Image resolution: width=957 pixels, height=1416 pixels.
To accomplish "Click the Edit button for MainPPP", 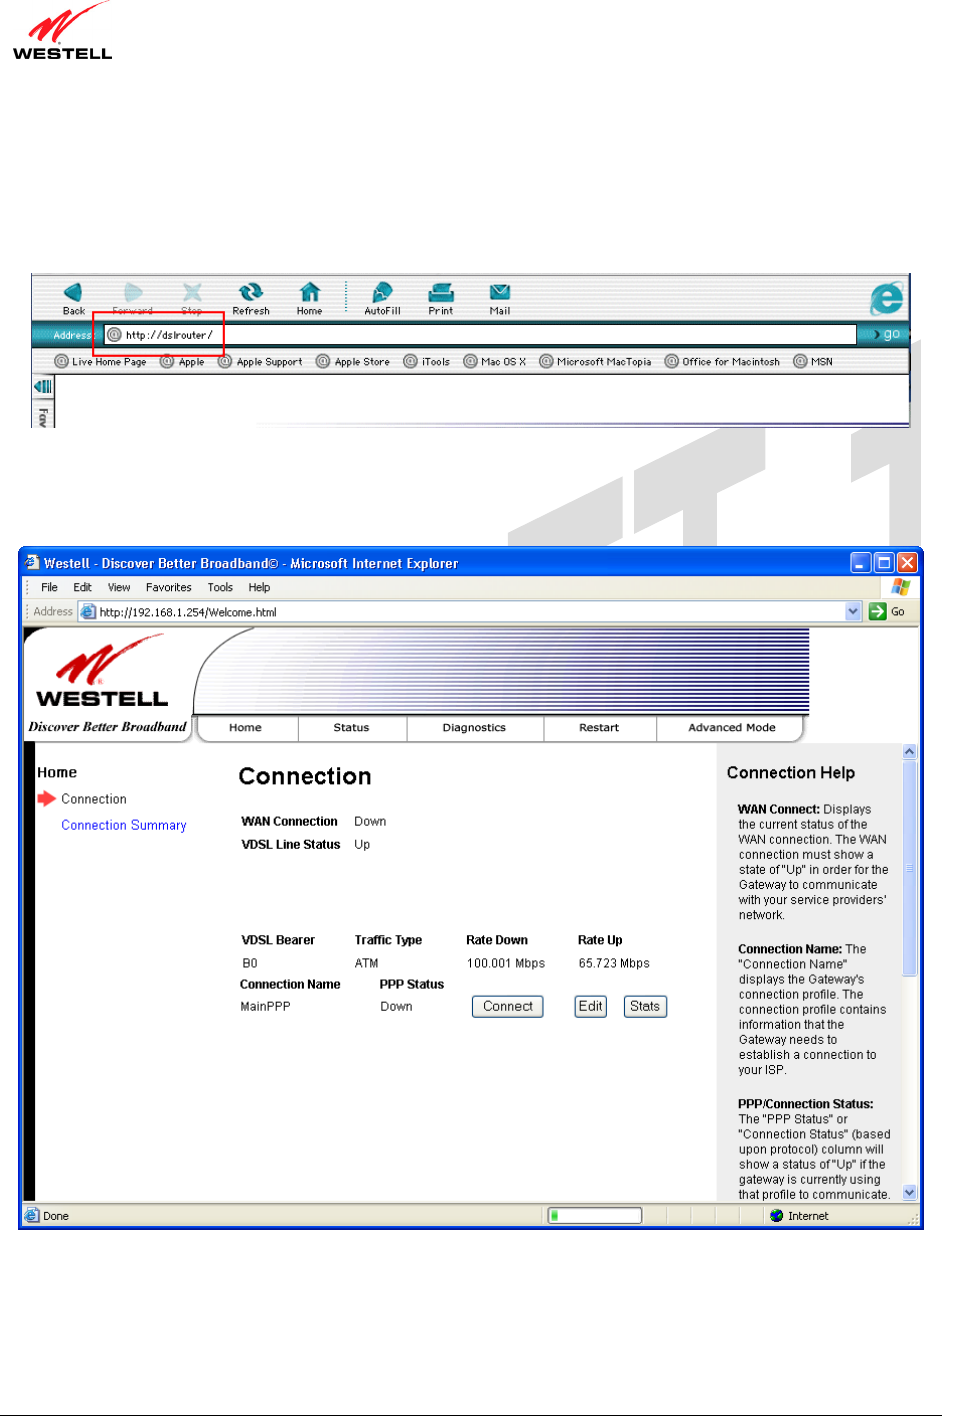I will 591,1007.
